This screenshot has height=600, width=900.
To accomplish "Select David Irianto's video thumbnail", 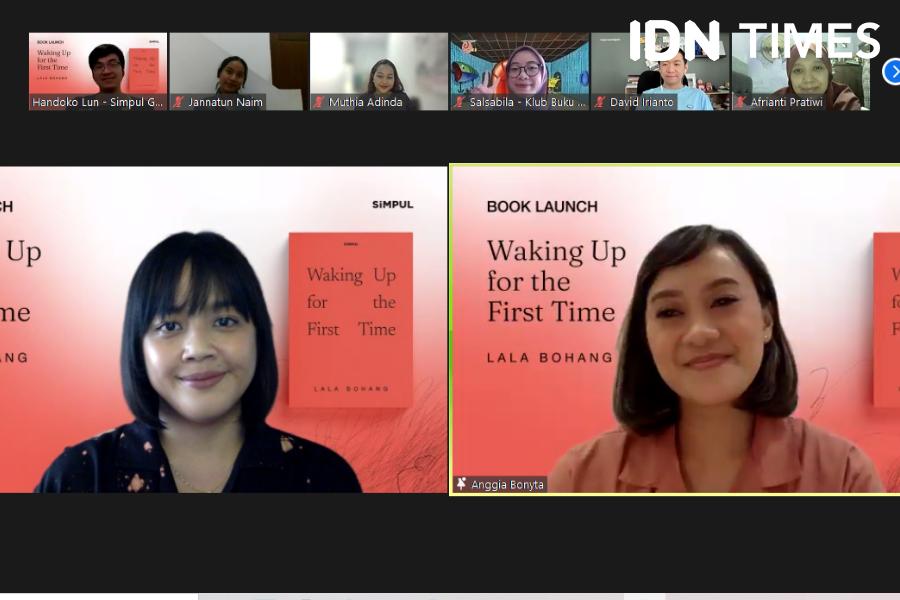I will [x=660, y=71].
